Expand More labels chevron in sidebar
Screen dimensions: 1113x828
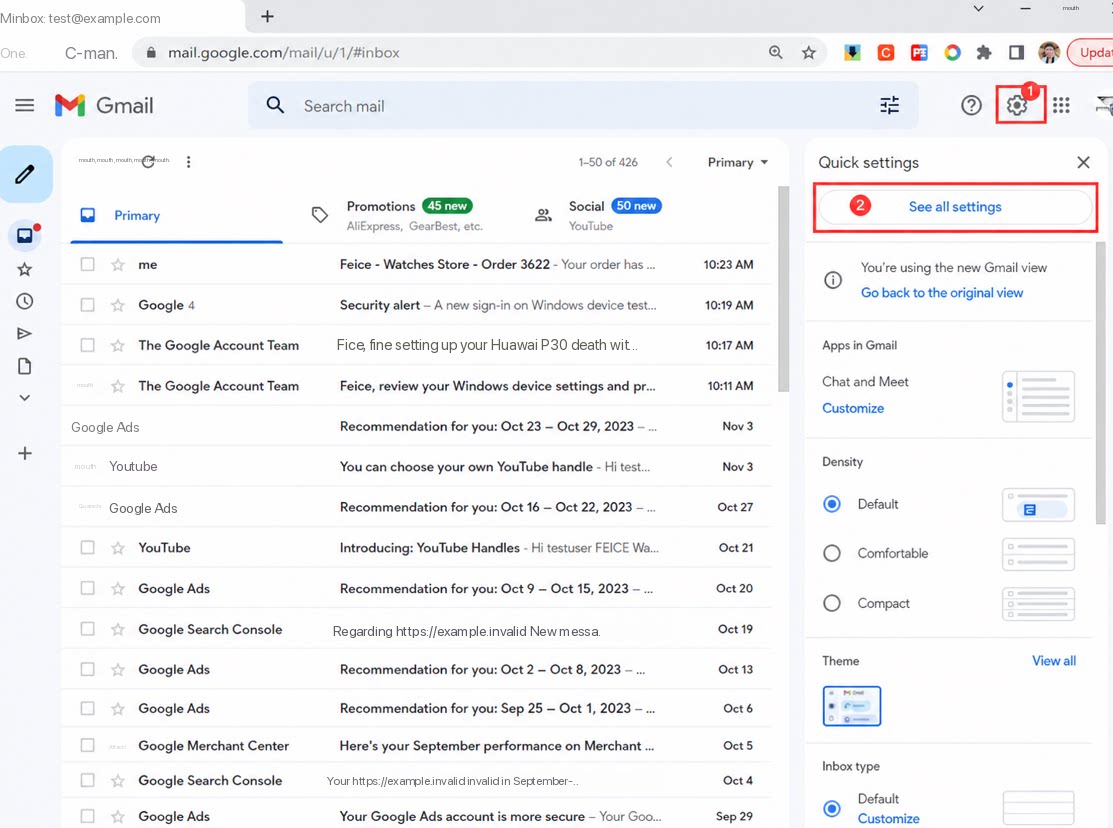[x=25, y=398]
